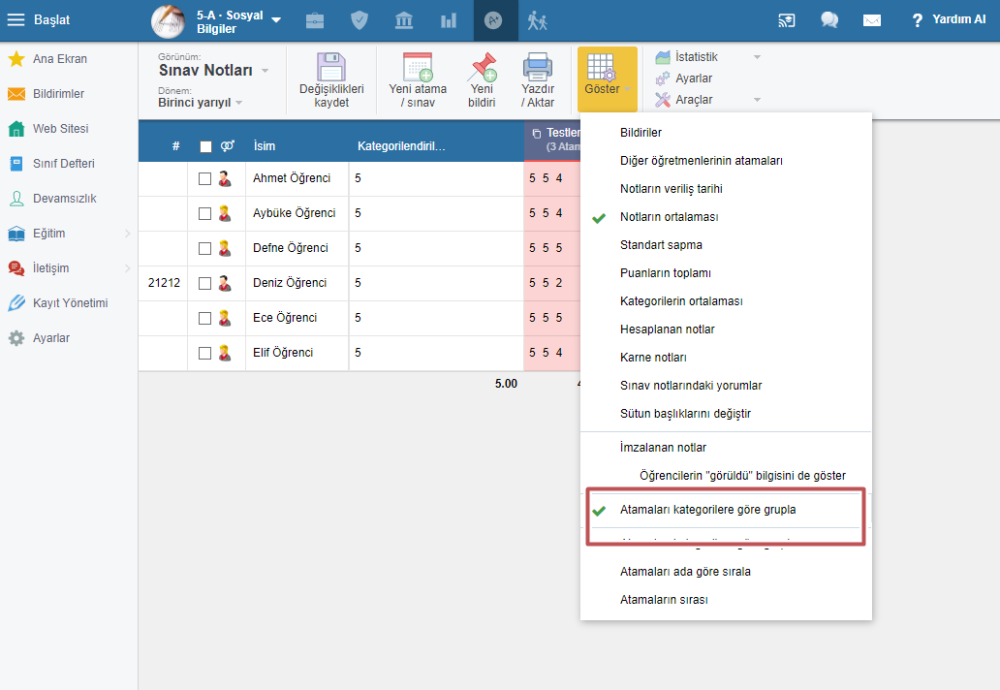Check the box for Elif Öğrenci
The image size is (1000, 690).
point(205,353)
